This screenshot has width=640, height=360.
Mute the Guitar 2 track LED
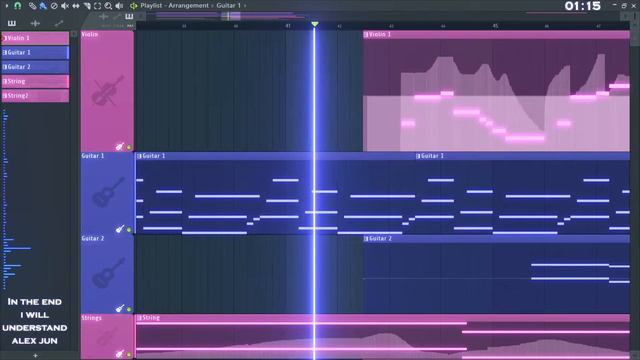click(x=129, y=309)
